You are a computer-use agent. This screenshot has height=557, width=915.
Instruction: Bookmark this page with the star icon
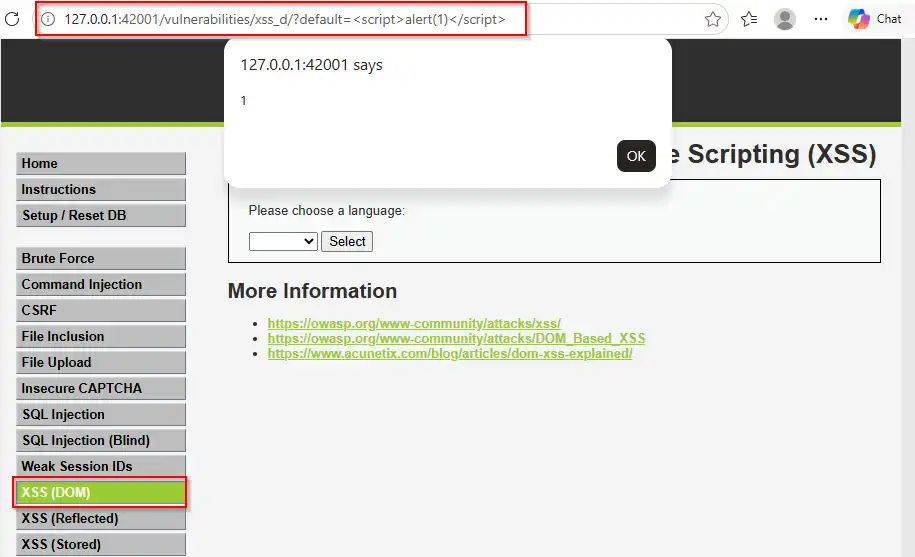713,19
